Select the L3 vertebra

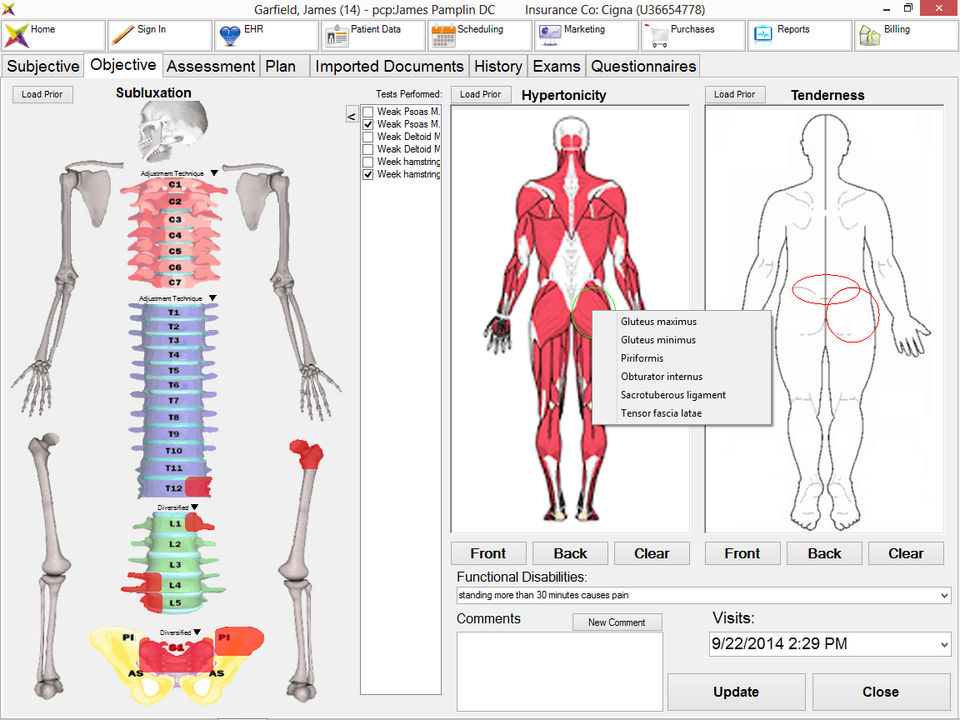[x=174, y=564]
